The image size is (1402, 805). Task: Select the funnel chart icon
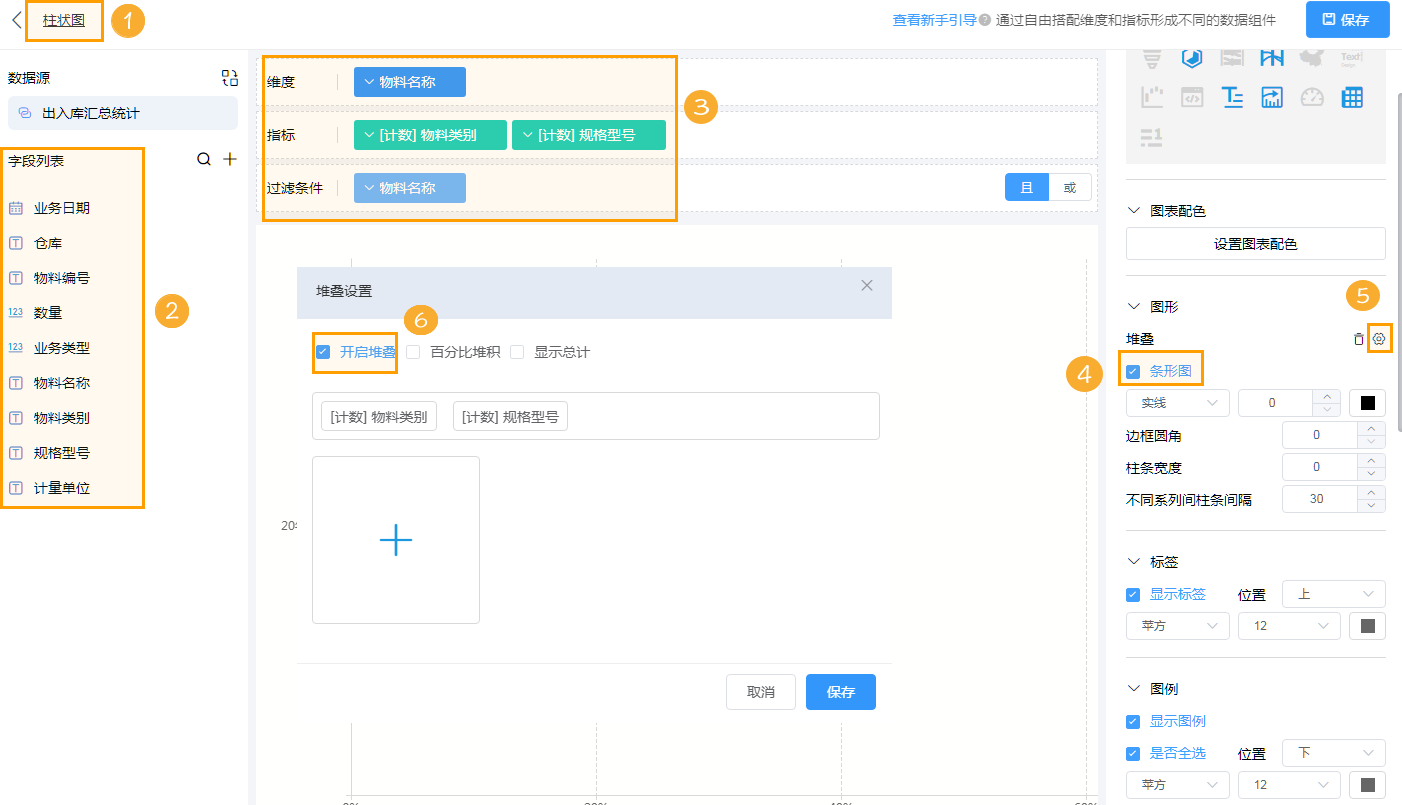1152,59
